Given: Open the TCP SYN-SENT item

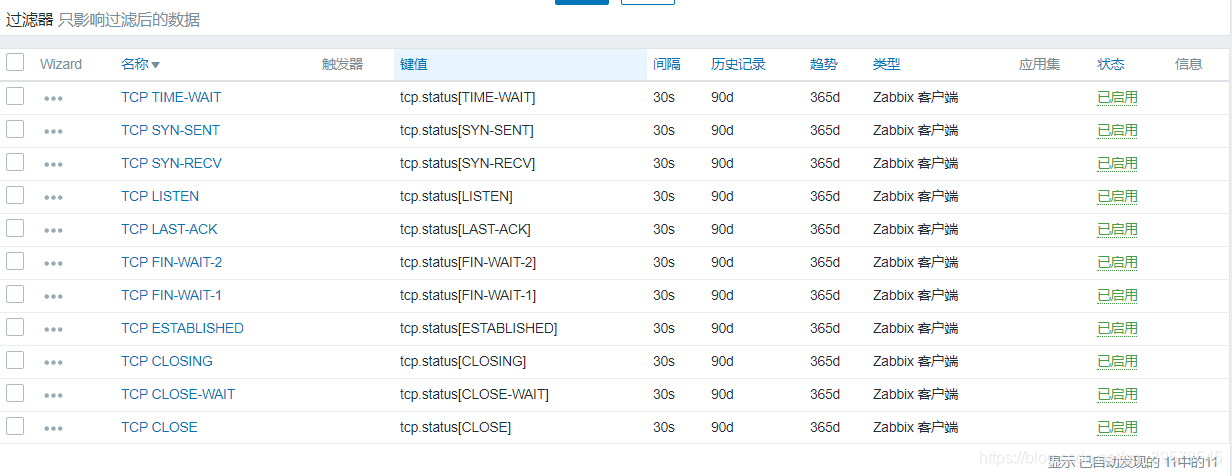Looking at the screenshot, I should coord(170,130).
